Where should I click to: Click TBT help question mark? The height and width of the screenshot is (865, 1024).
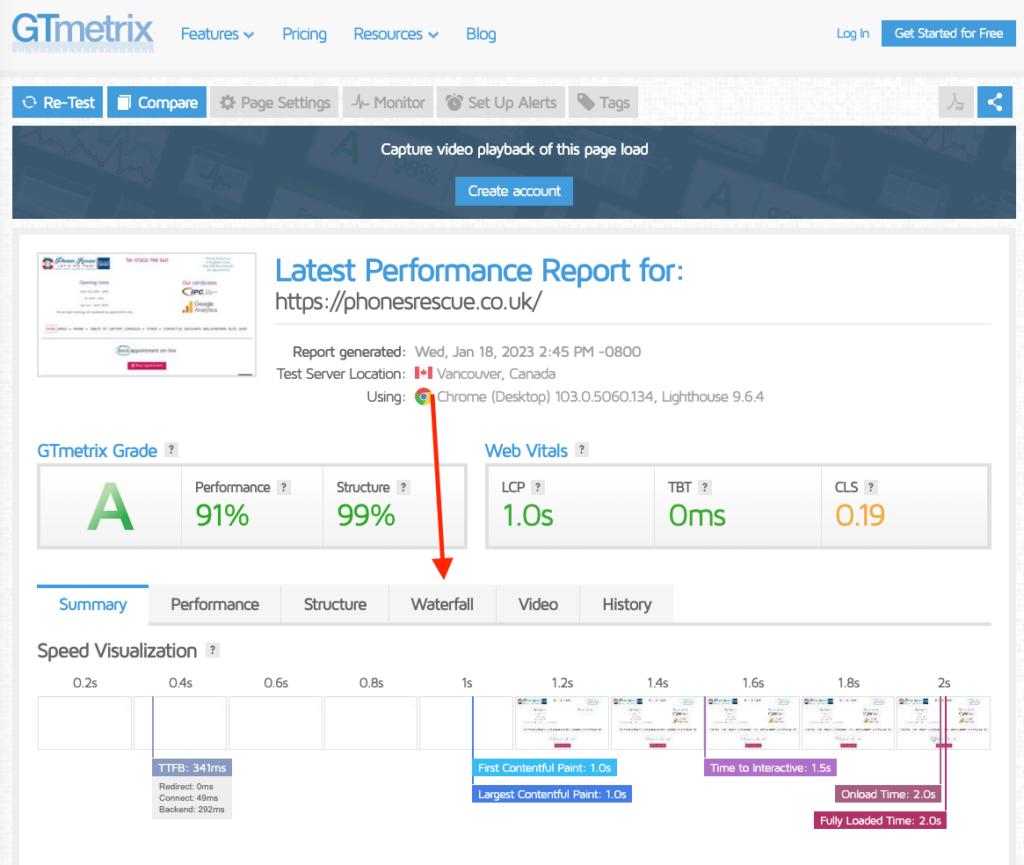point(704,487)
